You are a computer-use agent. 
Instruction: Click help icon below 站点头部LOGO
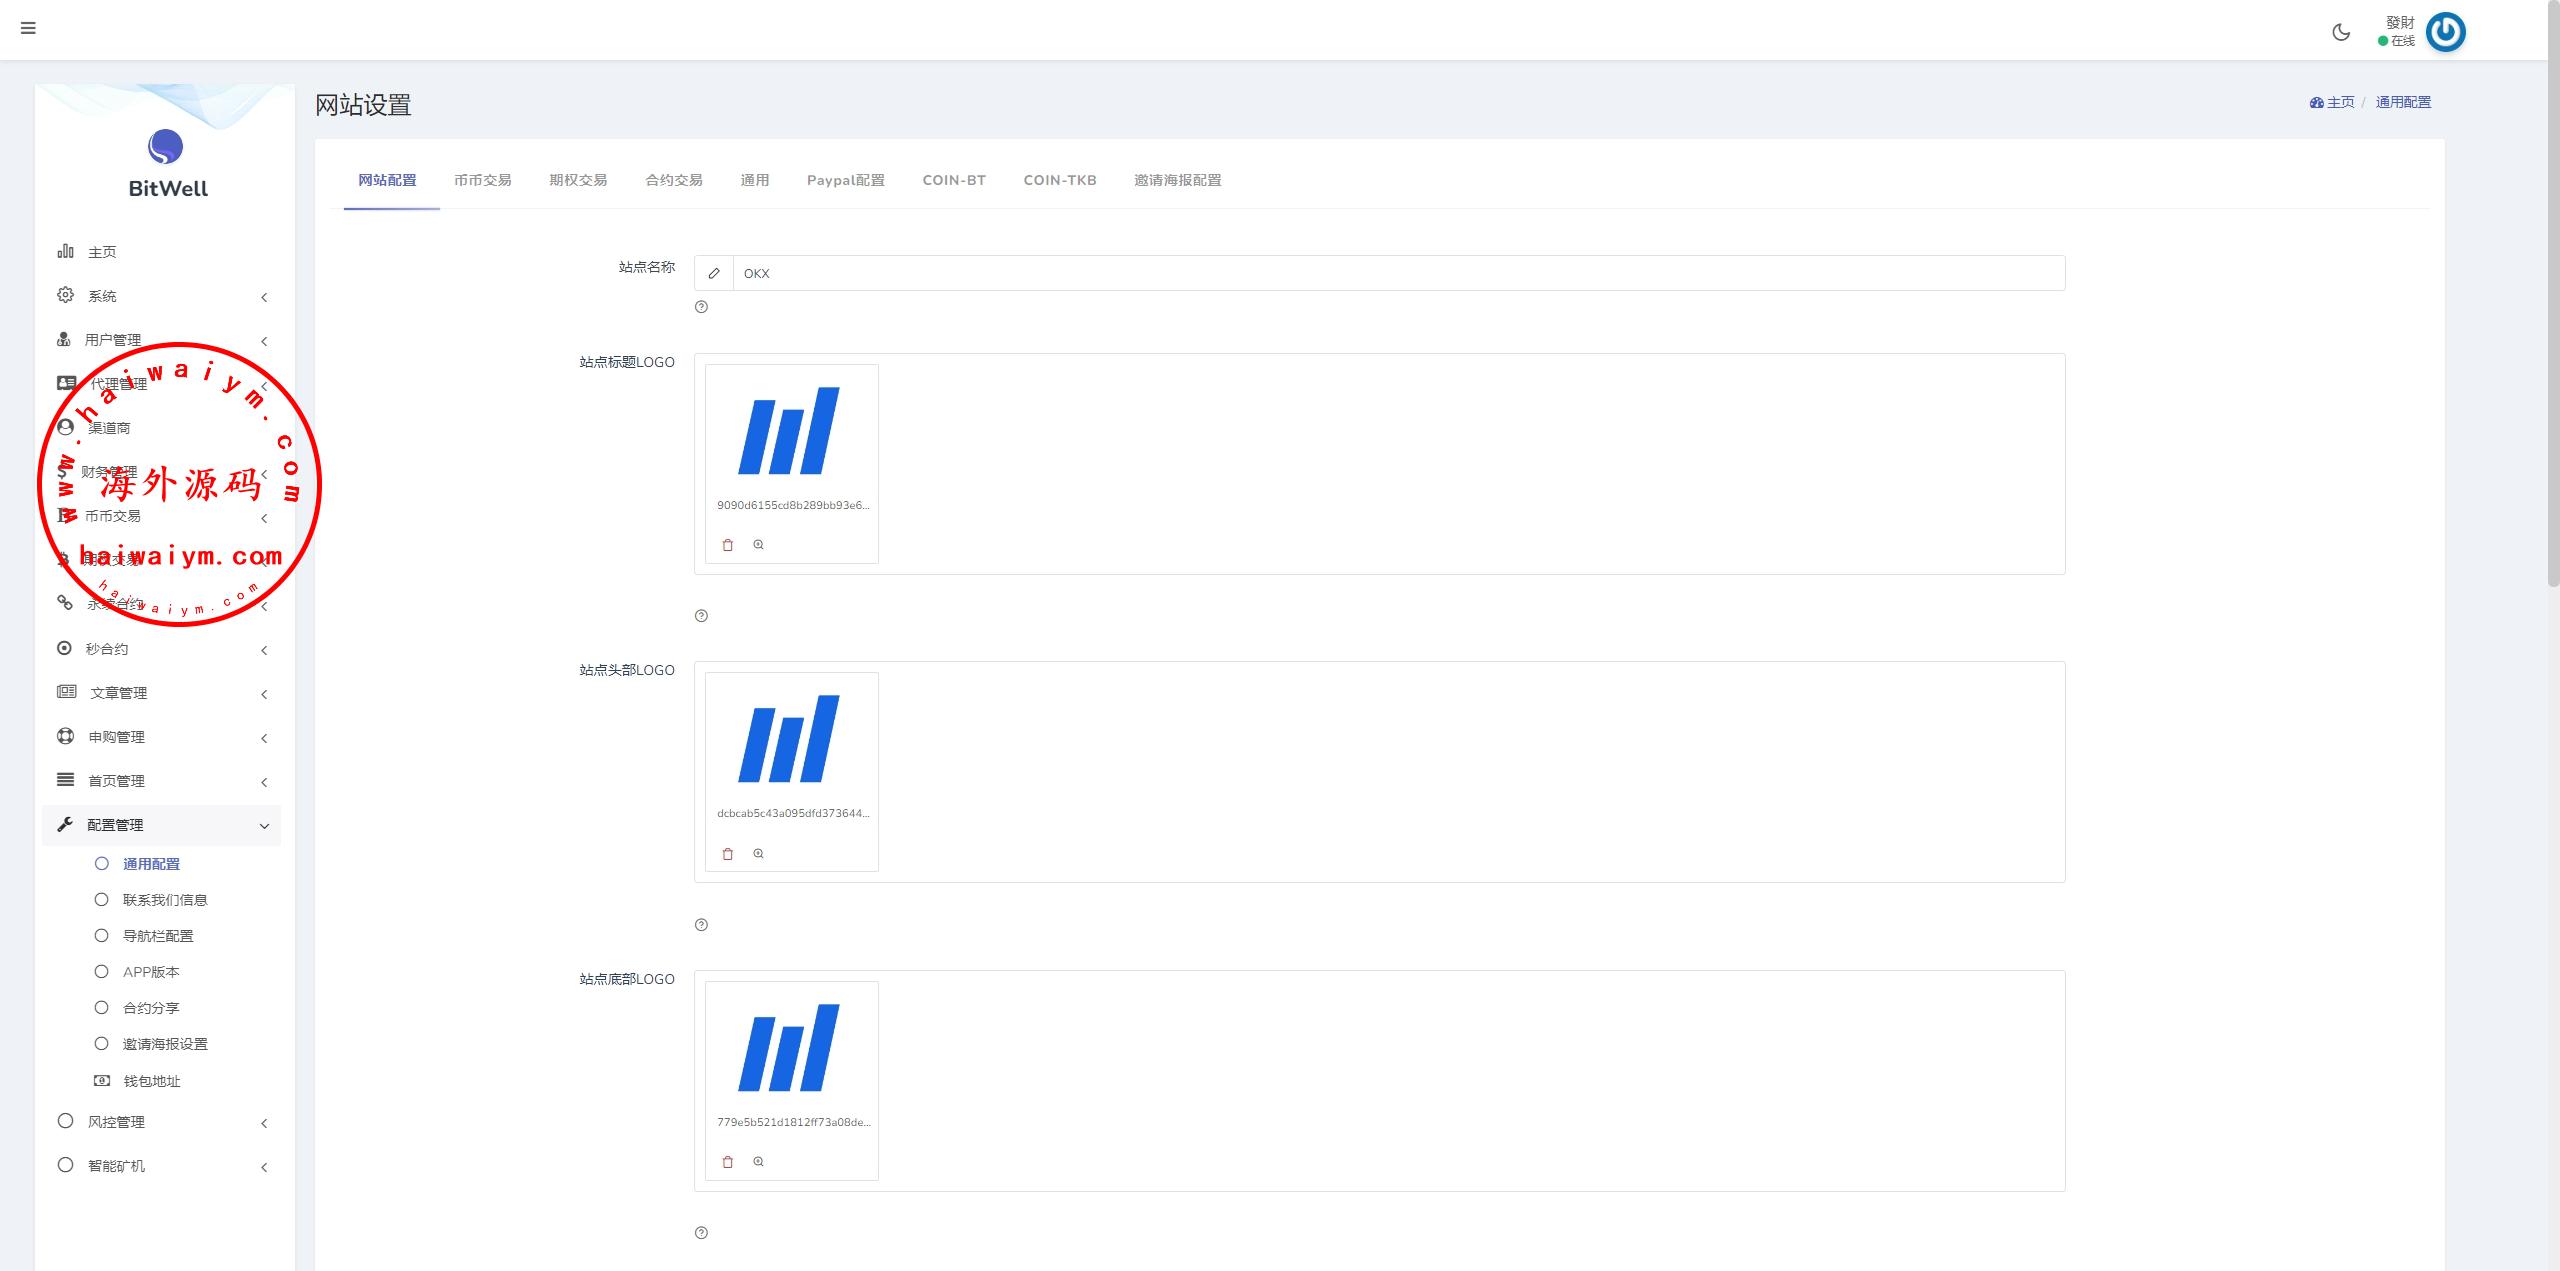click(x=701, y=925)
